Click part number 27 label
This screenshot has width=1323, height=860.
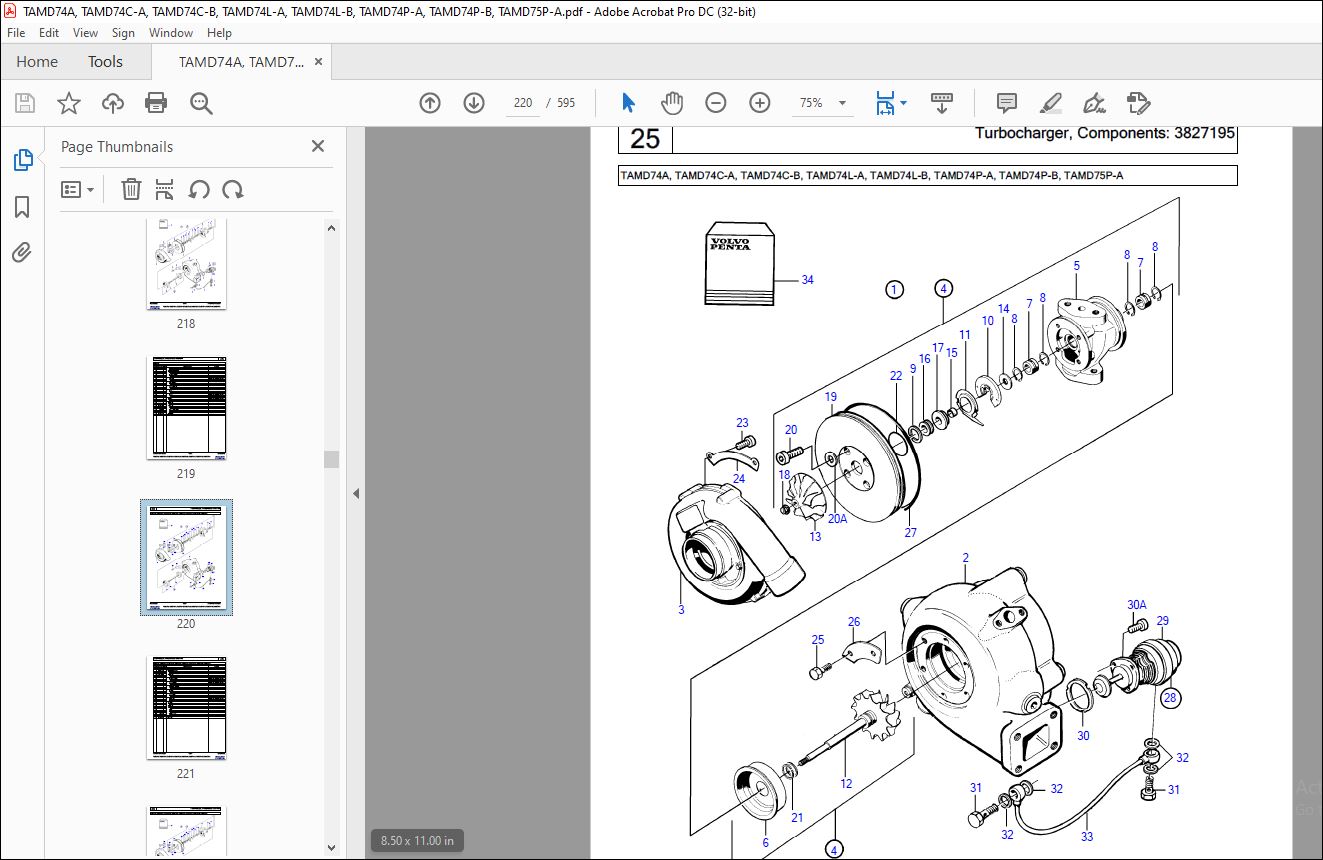click(910, 533)
